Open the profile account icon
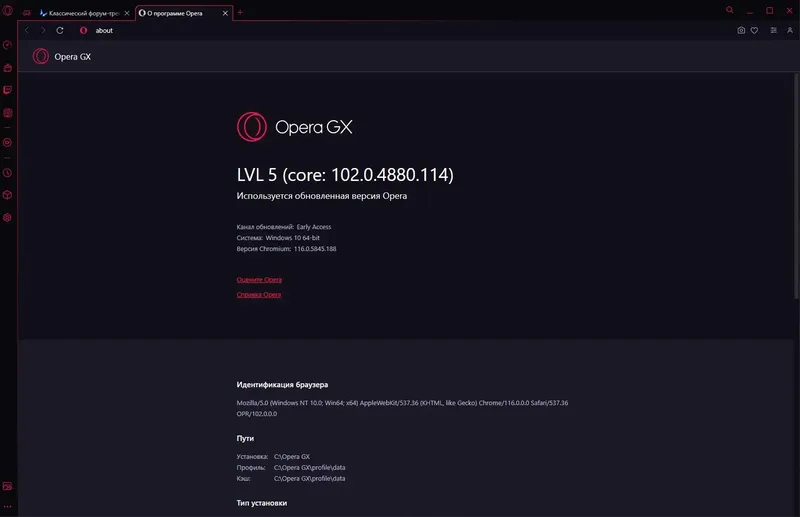 (790, 31)
